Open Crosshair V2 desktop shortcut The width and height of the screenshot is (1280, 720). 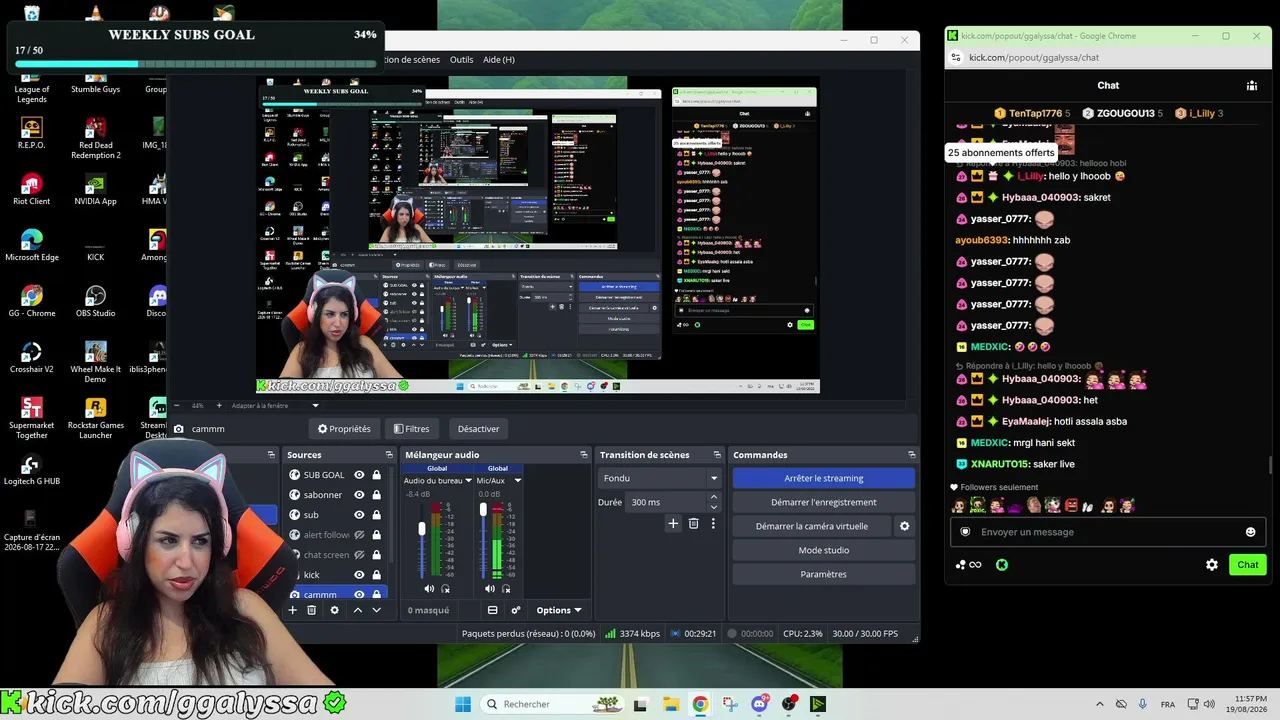(32, 356)
